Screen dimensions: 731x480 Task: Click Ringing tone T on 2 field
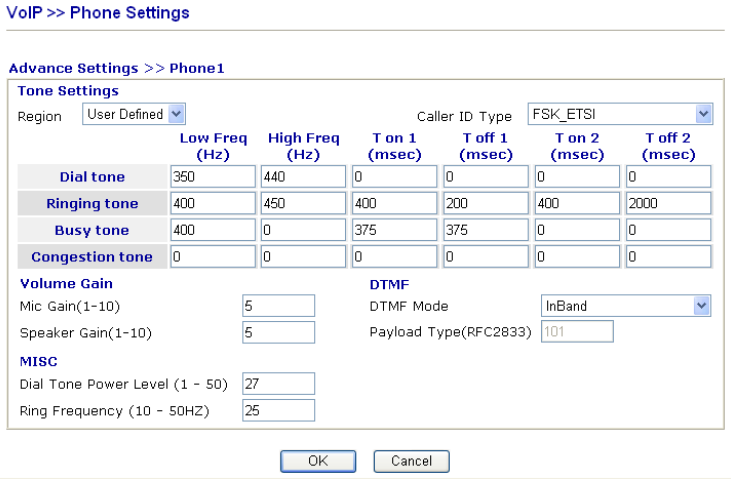[x=576, y=203]
